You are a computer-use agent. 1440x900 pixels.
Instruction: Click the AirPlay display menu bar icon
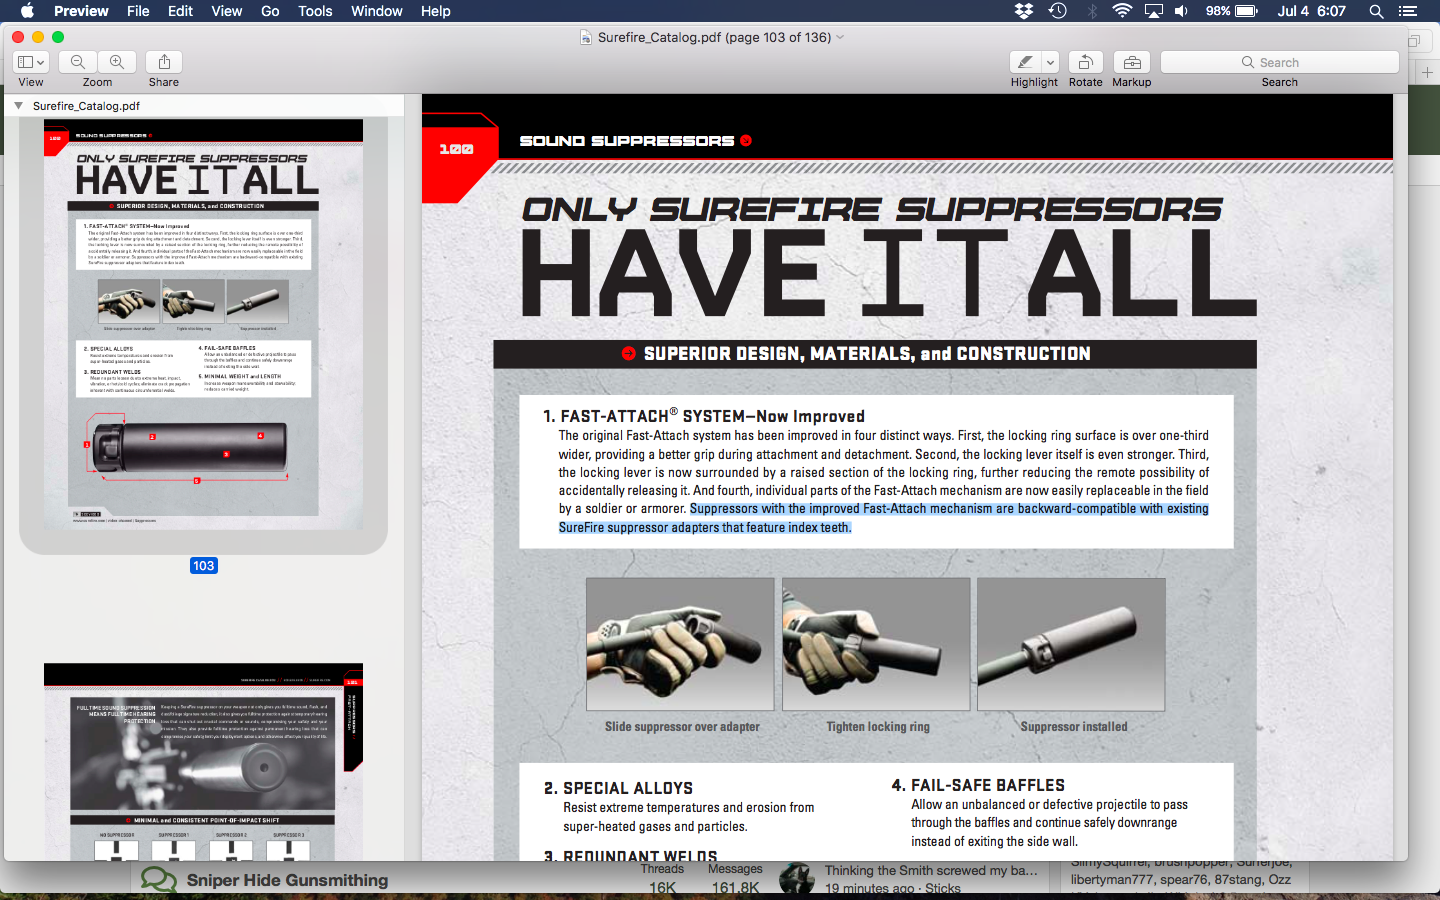pos(1153,11)
